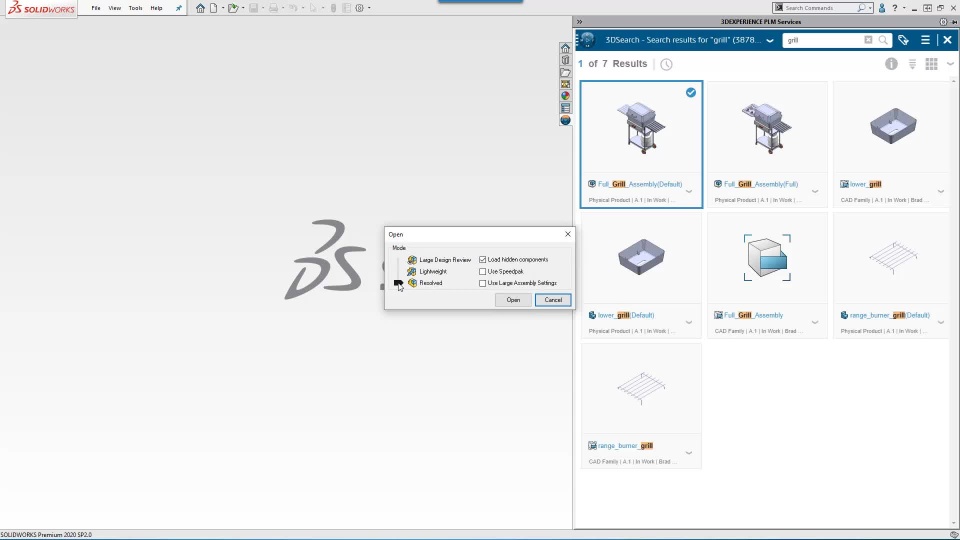Click the Print icon in the toolbar
The width and height of the screenshot is (960, 540).
point(273,8)
